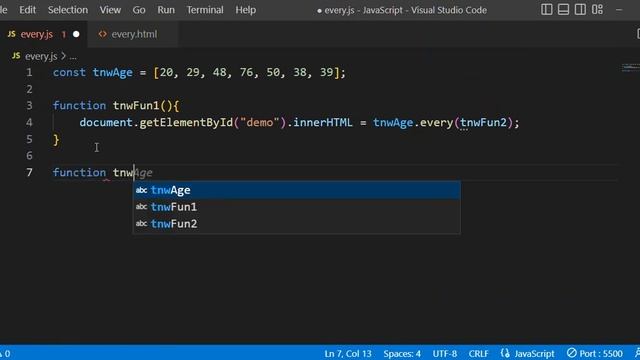Switch to the every.html tab
Image resolution: width=640 pixels, height=360 pixels.
click(x=133, y=34)
